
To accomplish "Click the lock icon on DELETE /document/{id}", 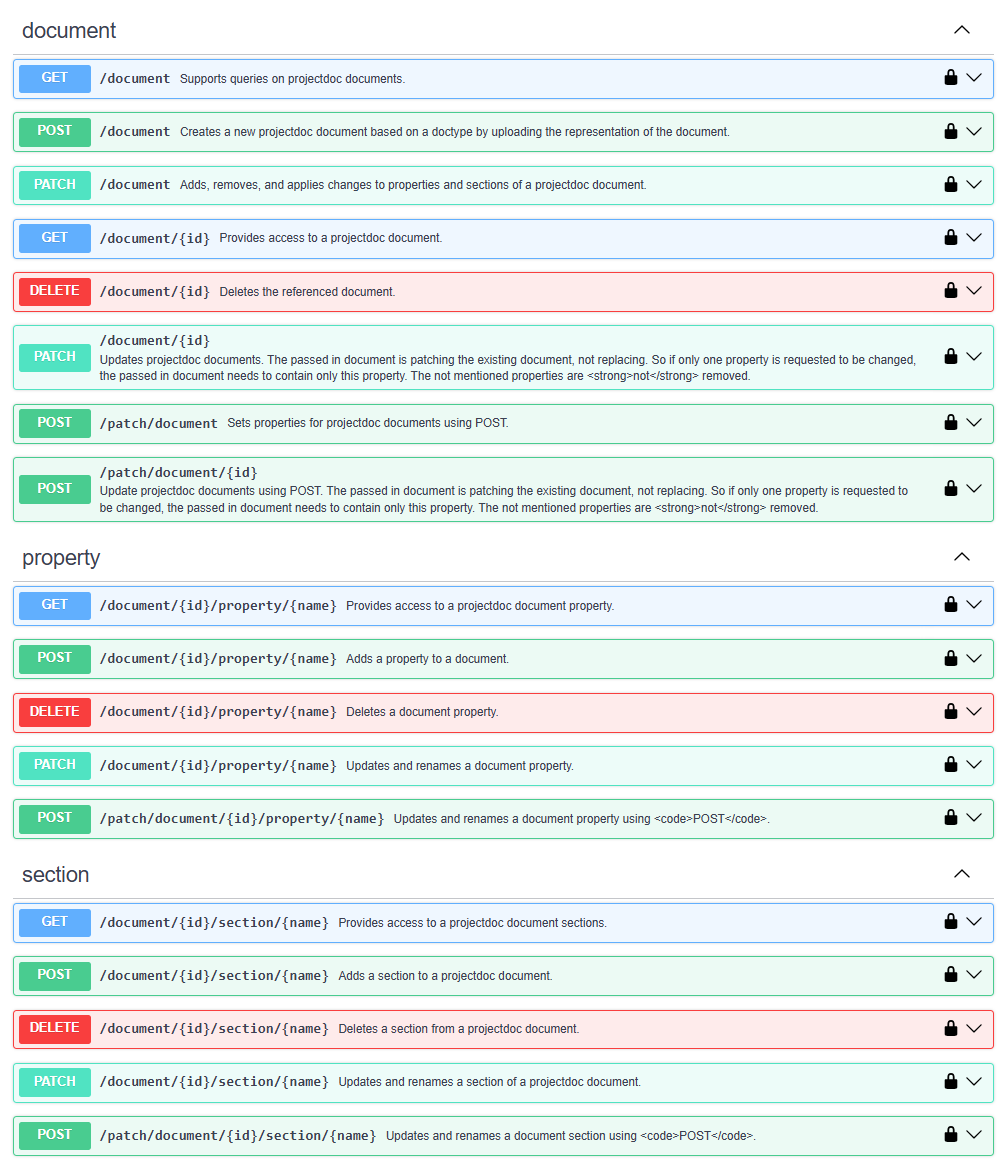I will [x=951, y=291].
